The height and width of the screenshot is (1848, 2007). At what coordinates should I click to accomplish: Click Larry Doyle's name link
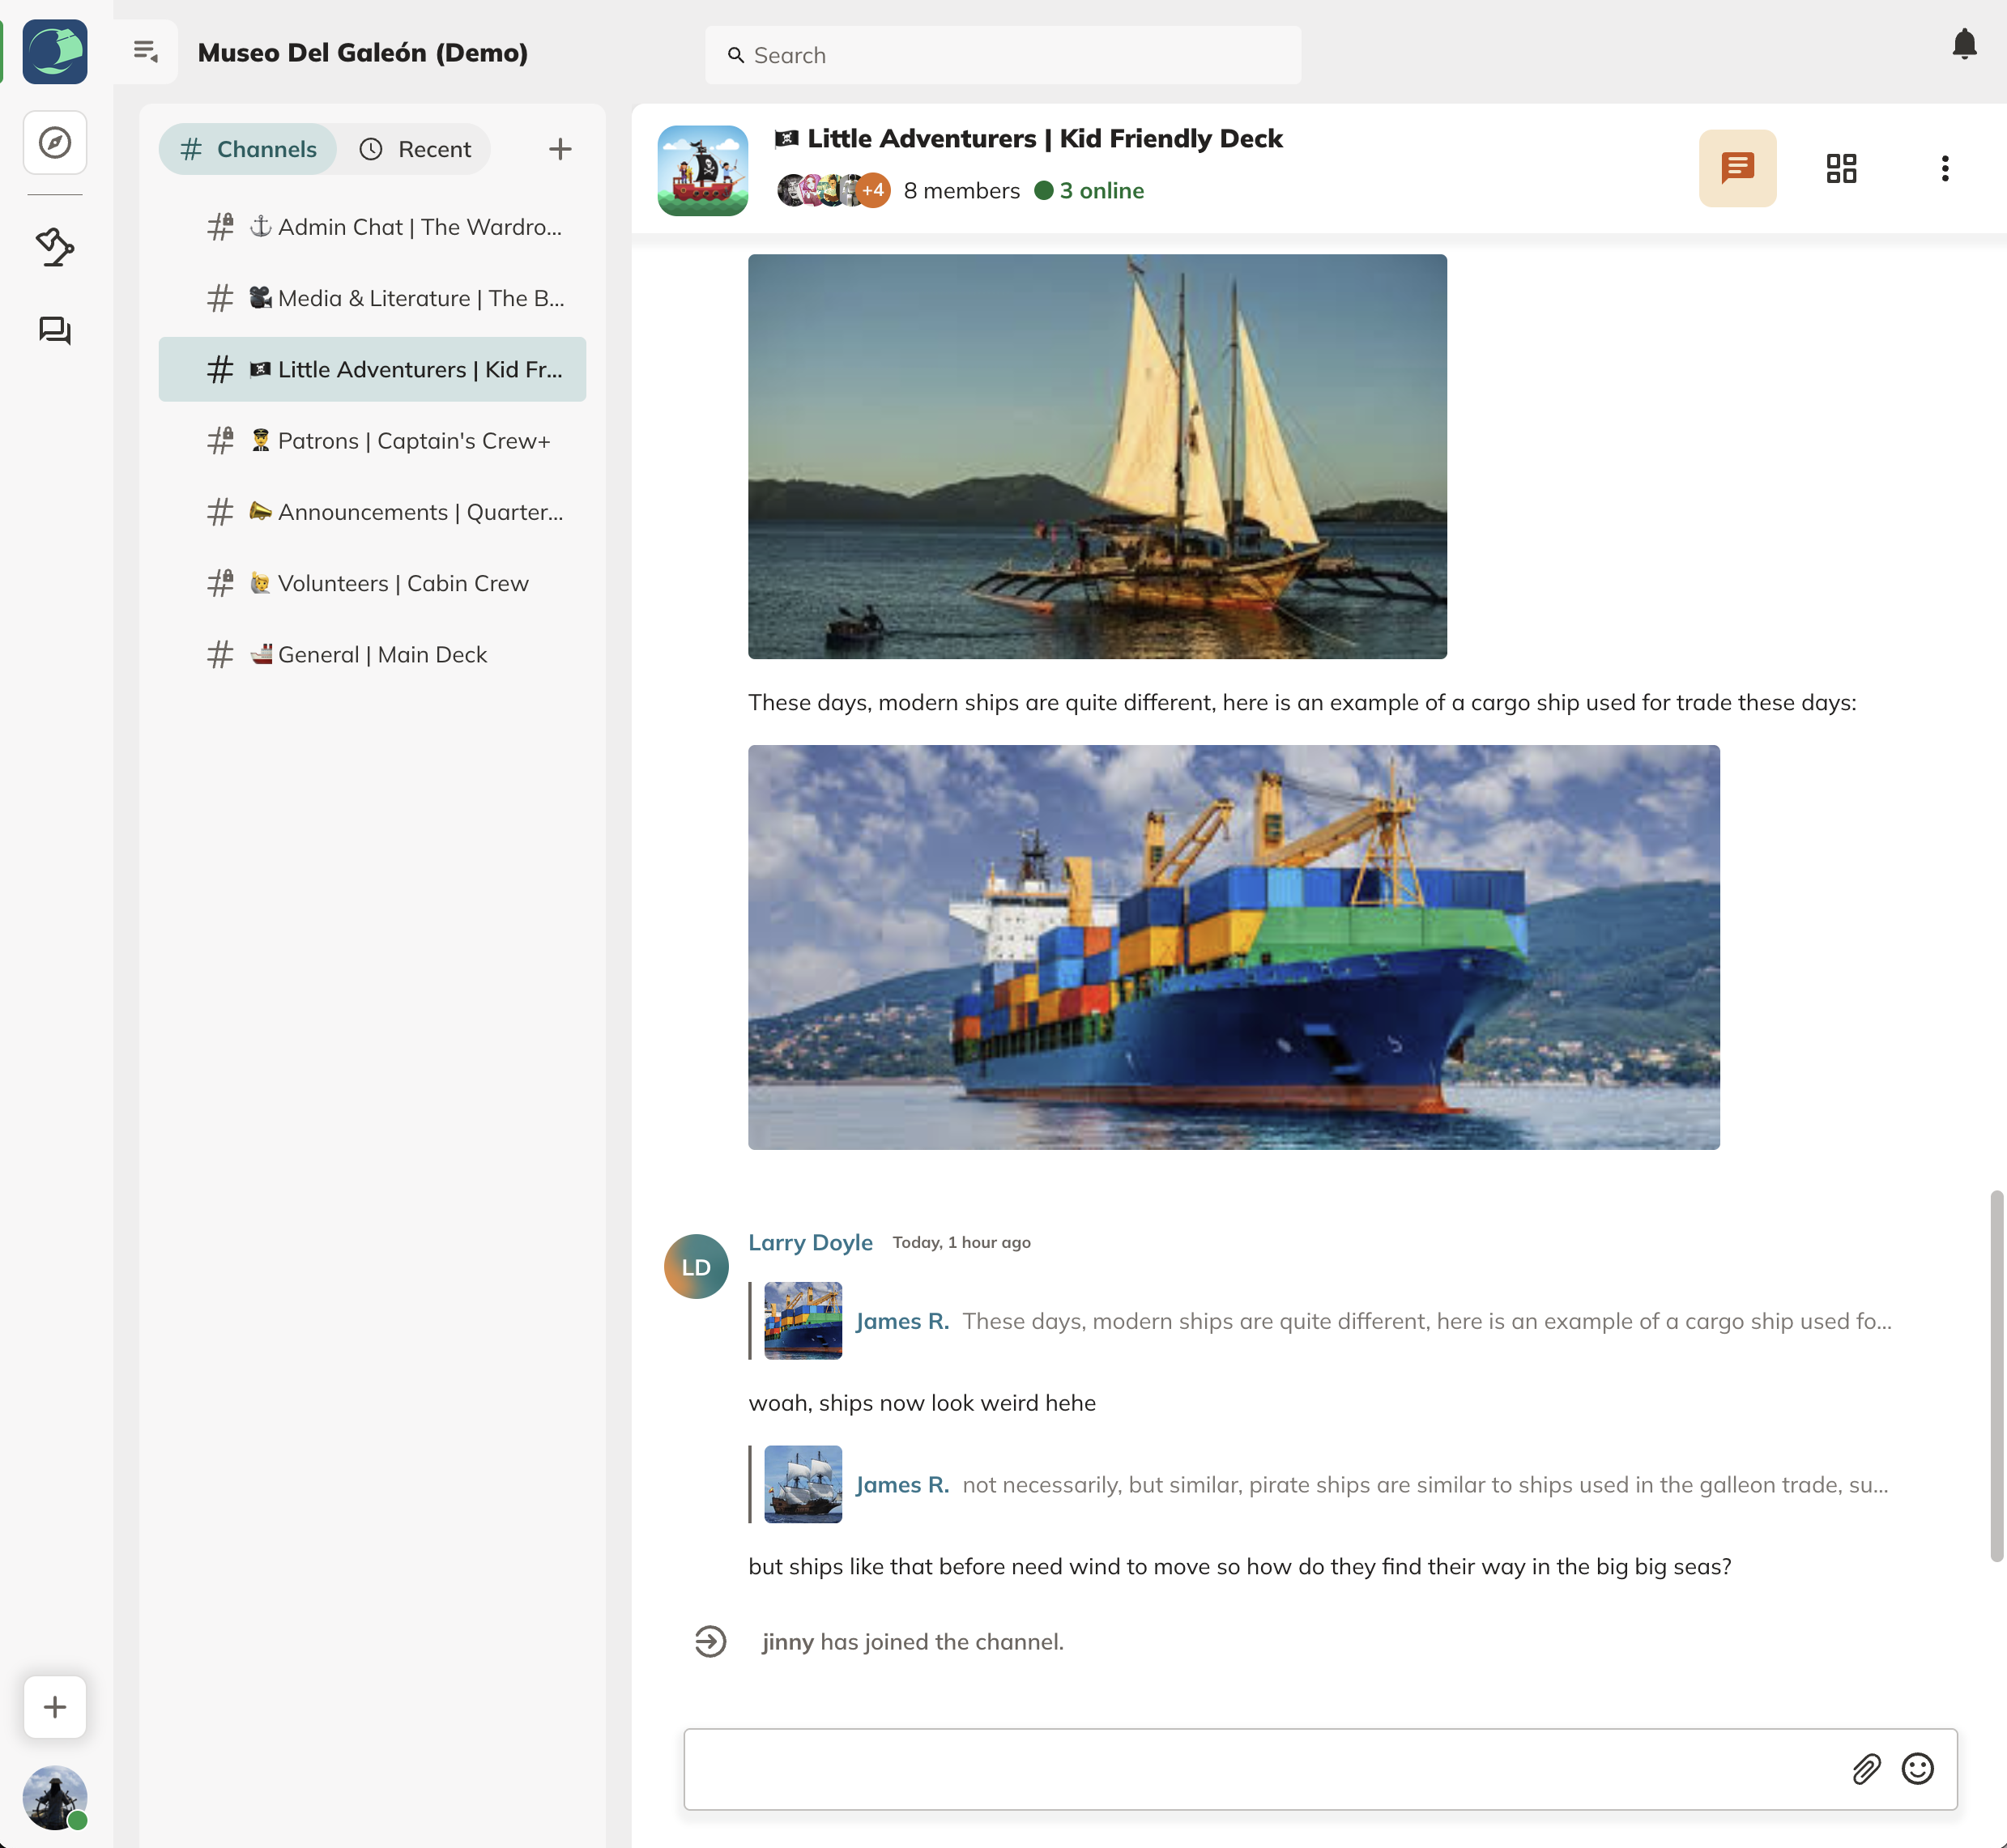pyautogui.click(x=810, y=1242)
